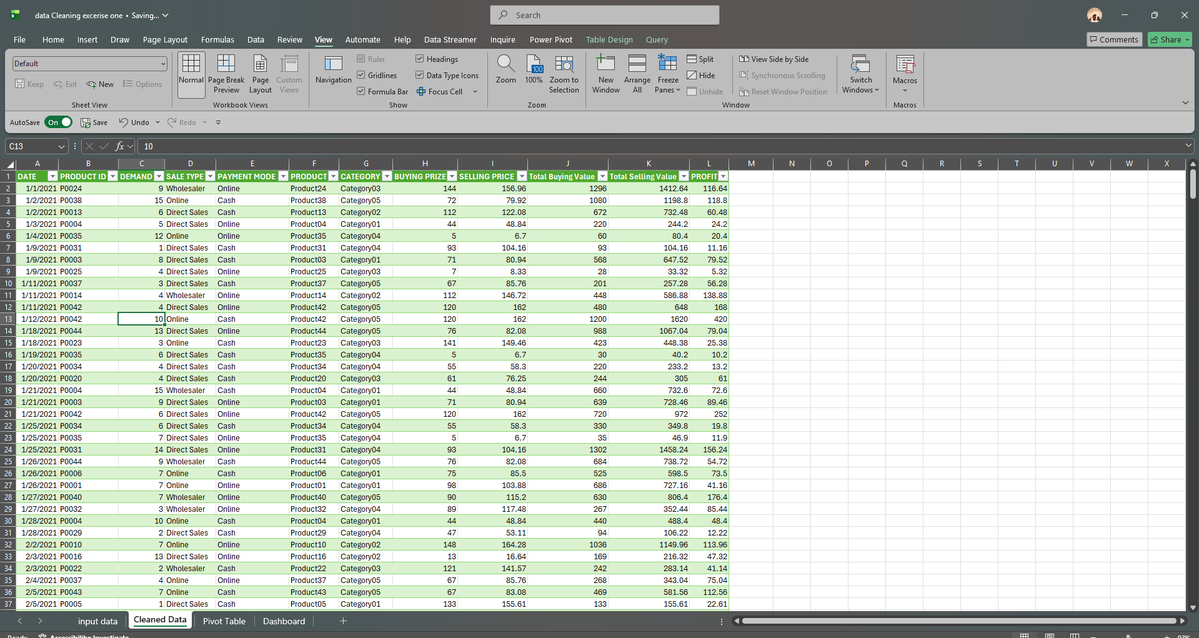Image resolution: width=1199 pixels, height=638 pixels.
Task: Select row header 20
Action: pos(8,402)
